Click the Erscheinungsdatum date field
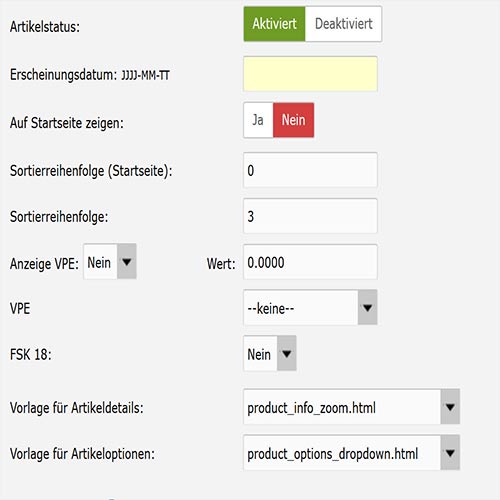This screenshot has height=500, width=500. (x=310, y=74)
